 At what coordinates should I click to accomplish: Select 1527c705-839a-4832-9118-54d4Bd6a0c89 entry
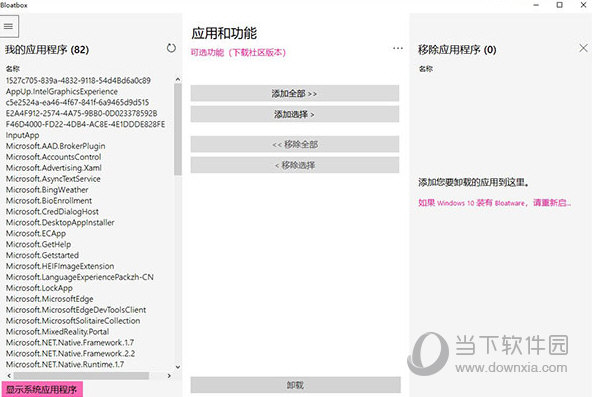(78, 80)
